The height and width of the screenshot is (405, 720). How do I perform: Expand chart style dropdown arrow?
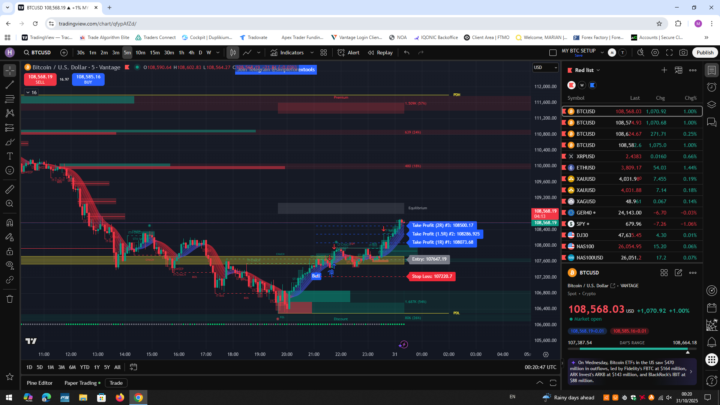pyautogui.click(x=259, y=53)
